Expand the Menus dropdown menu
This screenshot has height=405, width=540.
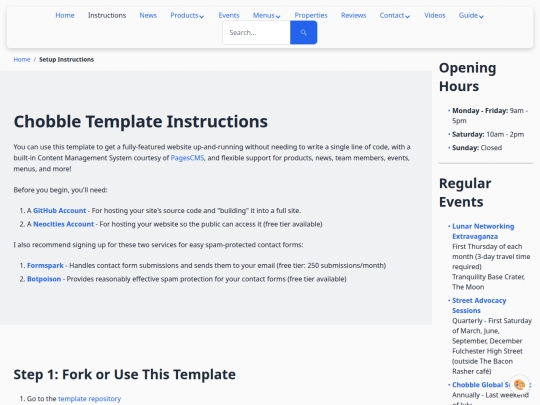[x=267, y=15]
